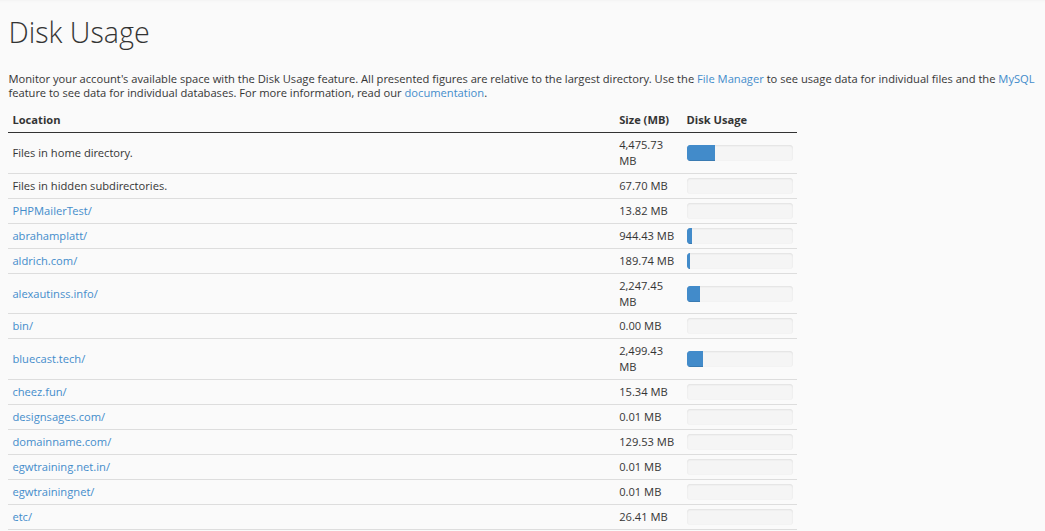This screenshot has height=531, width=1045.
Task: Open the PHPMailerTest/ directory
Action: (52, 211)
